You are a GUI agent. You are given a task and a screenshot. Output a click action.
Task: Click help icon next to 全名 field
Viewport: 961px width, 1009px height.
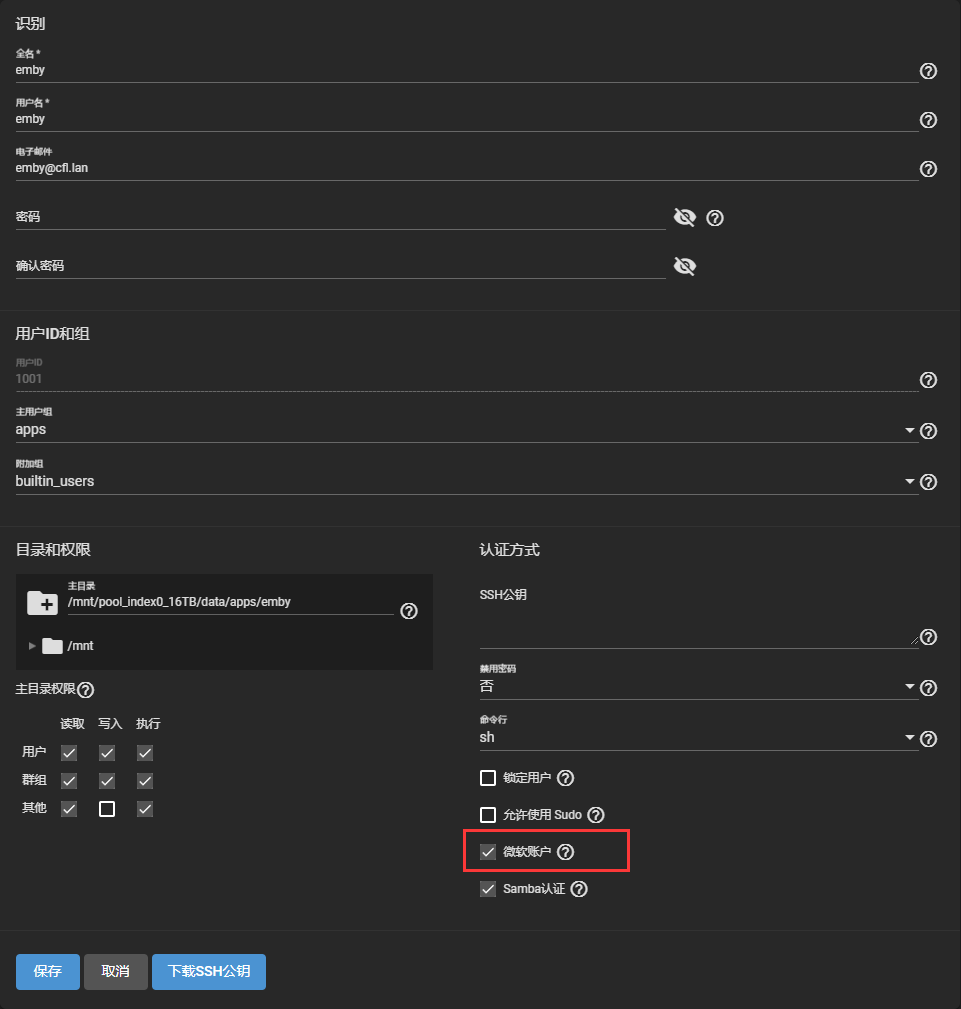tap(928, 71)
